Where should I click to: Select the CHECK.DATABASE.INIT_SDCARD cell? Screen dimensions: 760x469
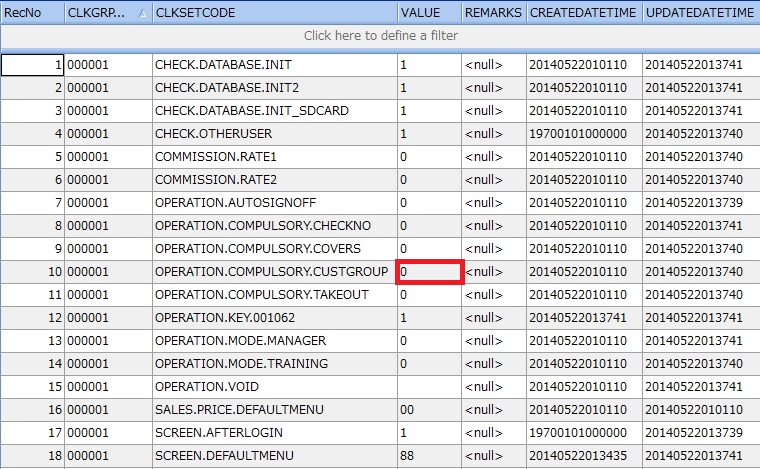(272, 111)
